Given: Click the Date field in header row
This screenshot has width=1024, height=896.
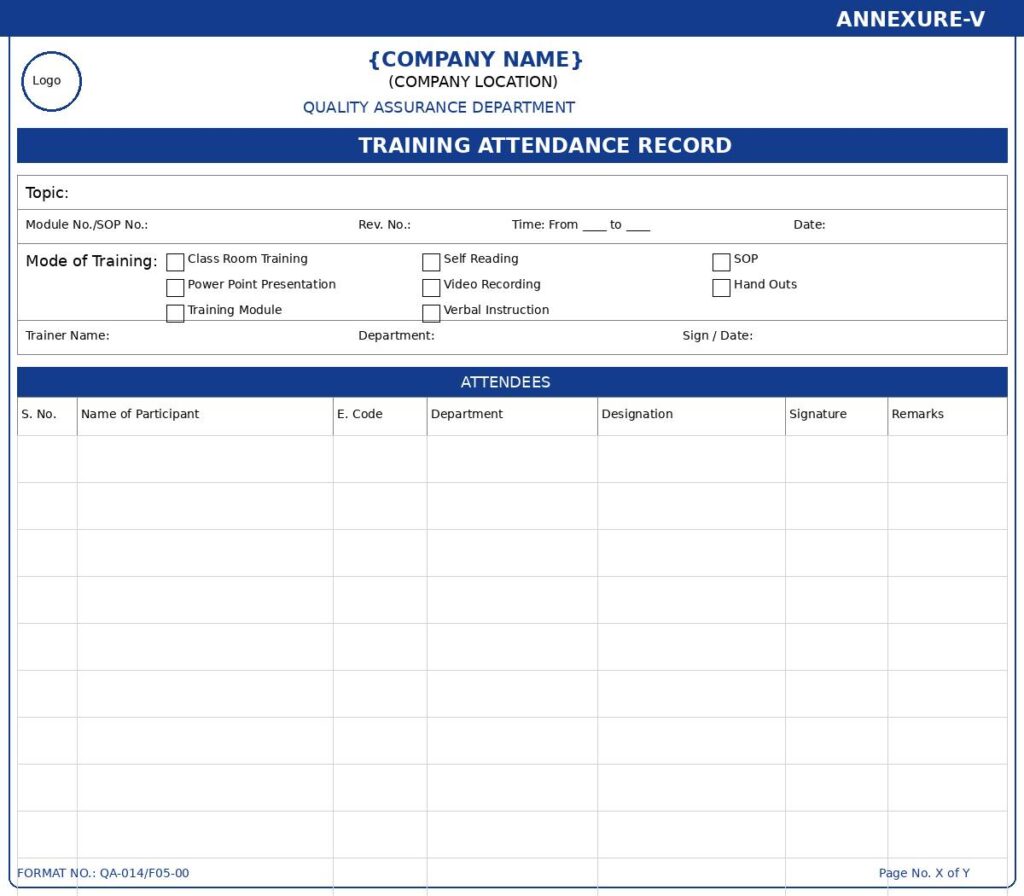Looking at the screenshot, I should [x=809, y=225].
